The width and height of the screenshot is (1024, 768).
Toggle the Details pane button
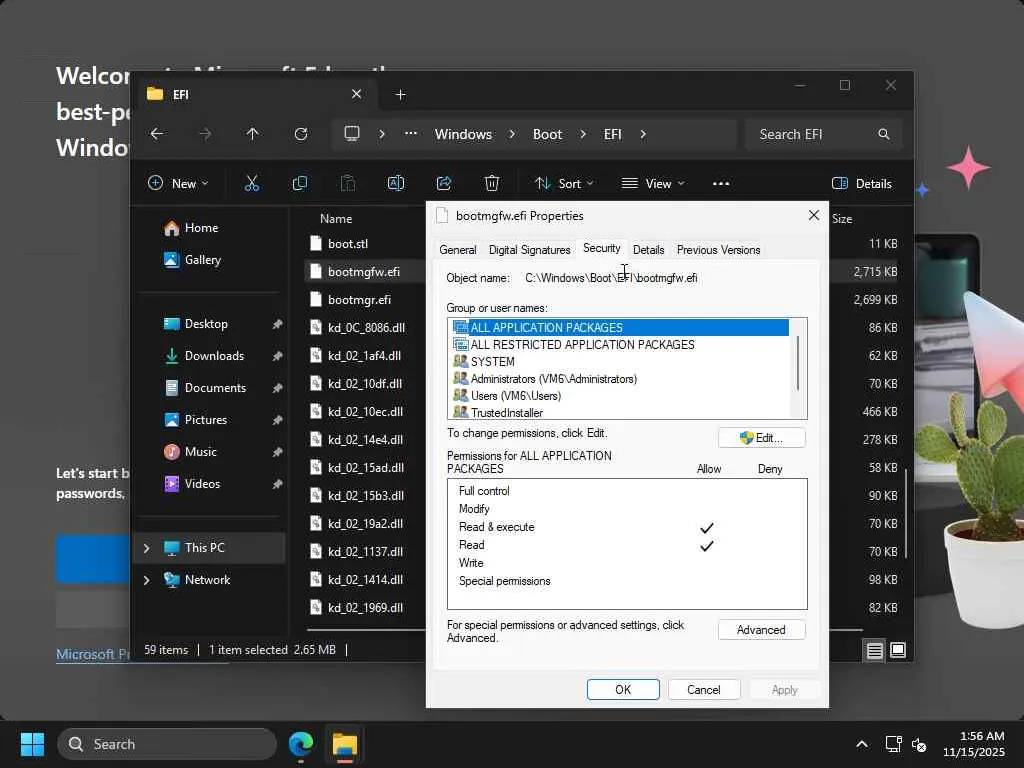click(862, 184)
